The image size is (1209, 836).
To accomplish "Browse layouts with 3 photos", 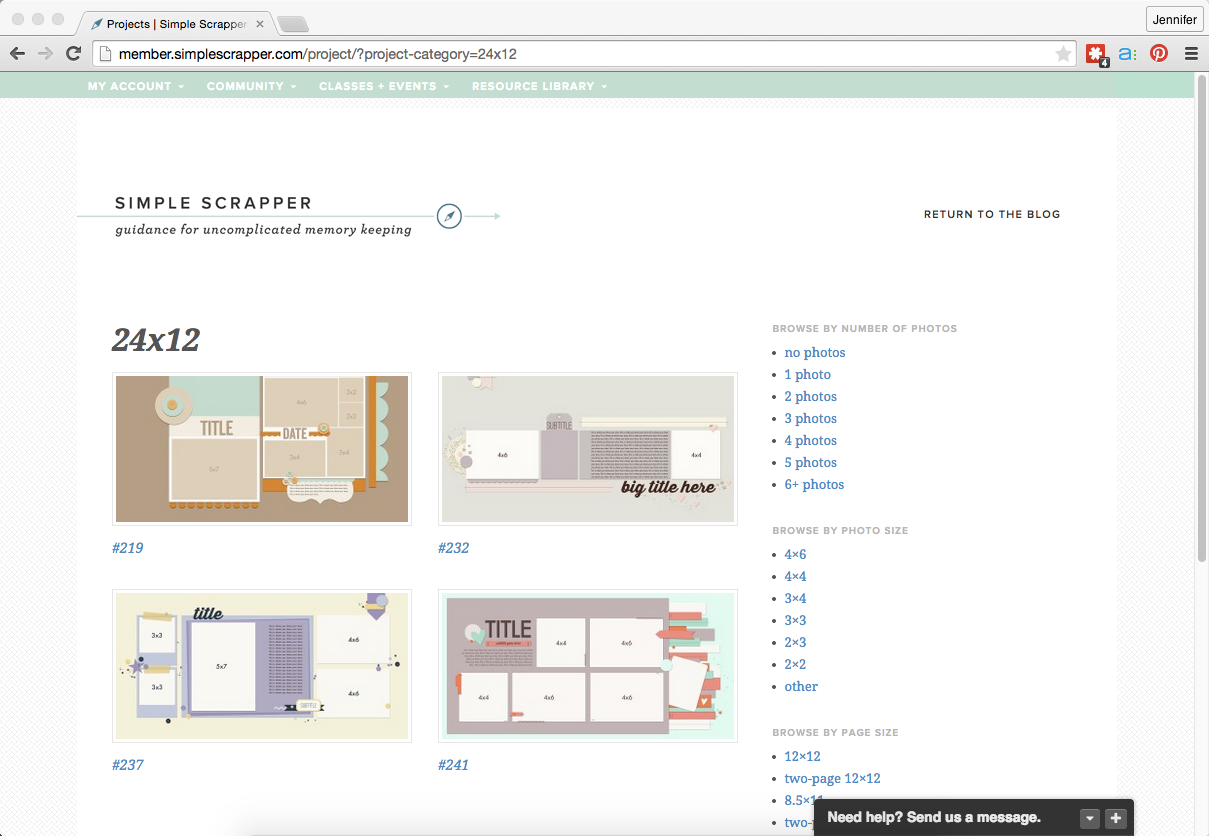I will coord(810,419).
